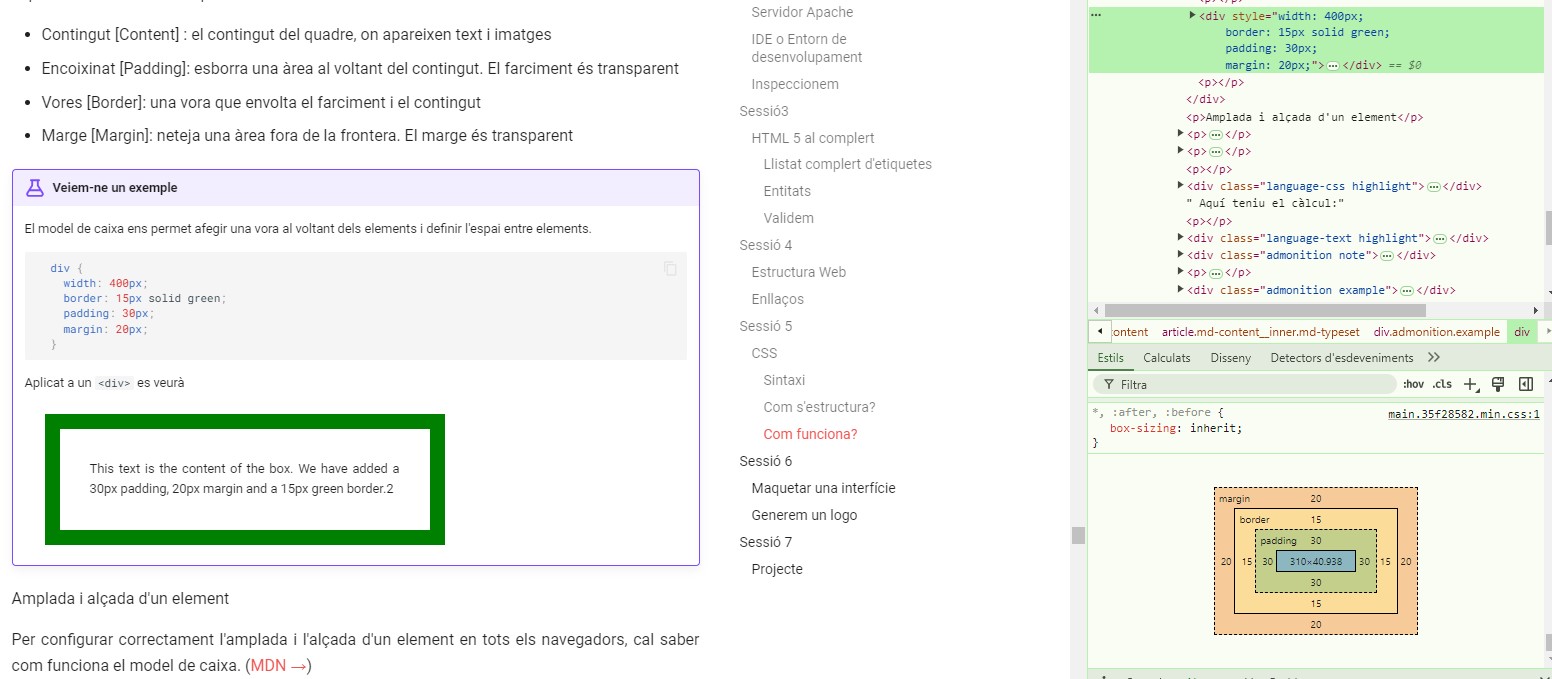Show more DevTools style tabs chevron

(x=1434, y=357)
